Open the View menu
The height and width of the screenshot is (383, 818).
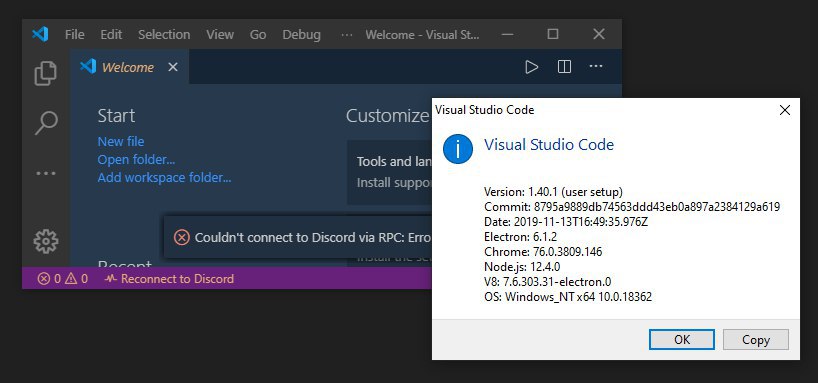tap(220, 34)
